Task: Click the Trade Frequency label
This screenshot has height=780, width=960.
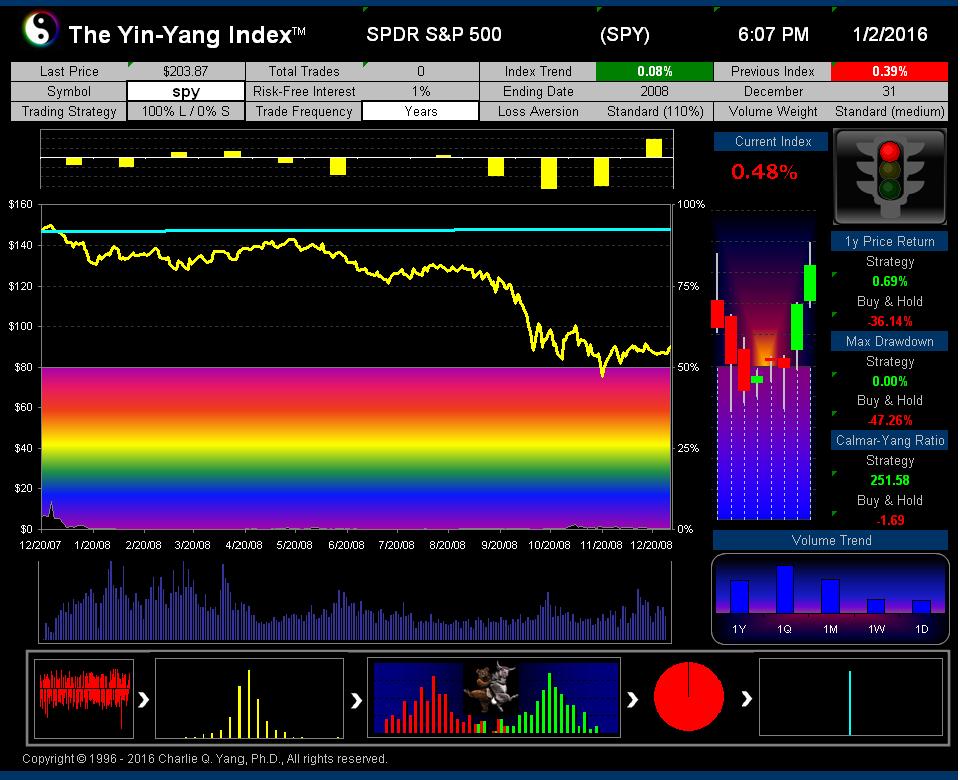Action: (x=304, y=111)
